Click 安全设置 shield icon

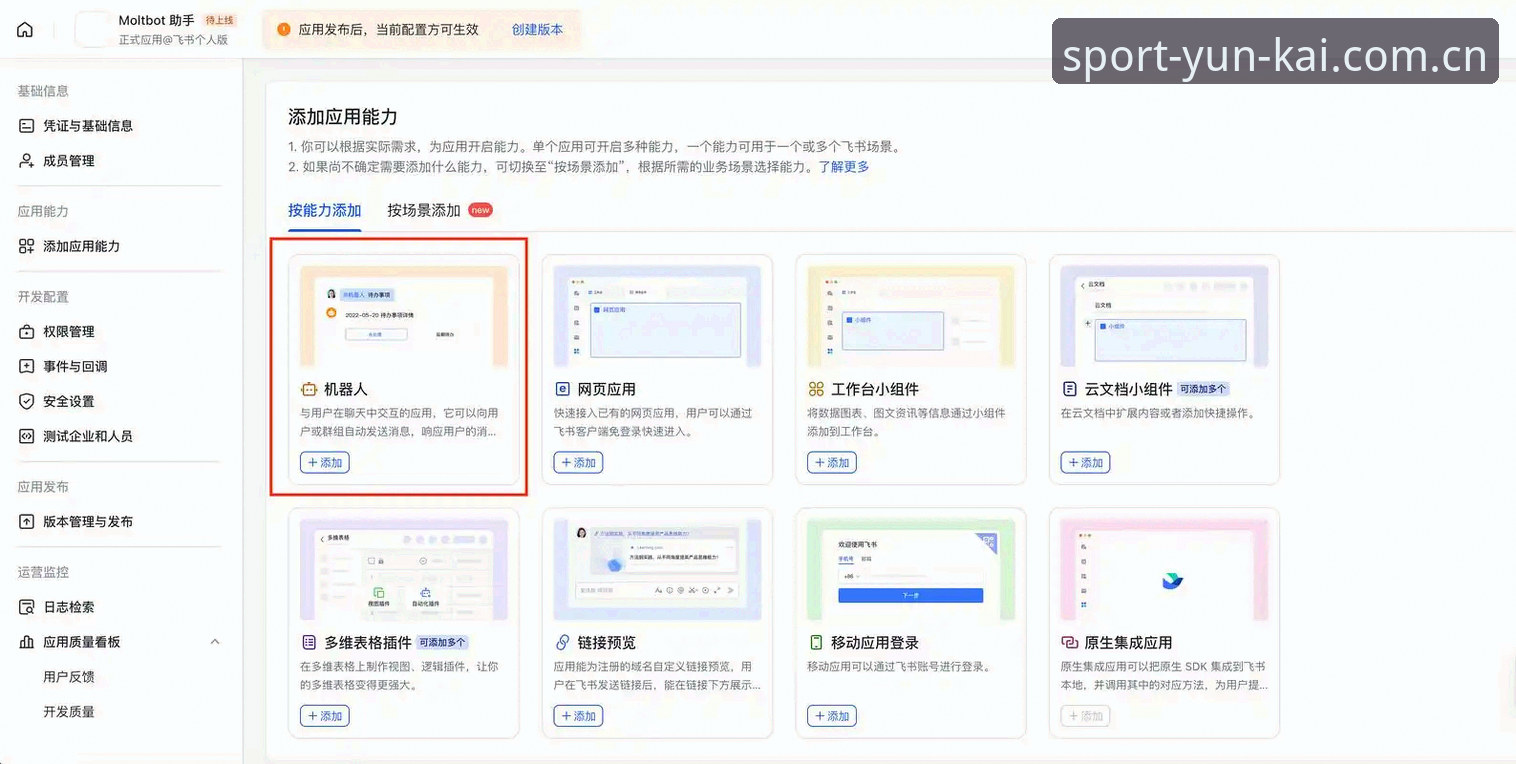pos(27,402)
